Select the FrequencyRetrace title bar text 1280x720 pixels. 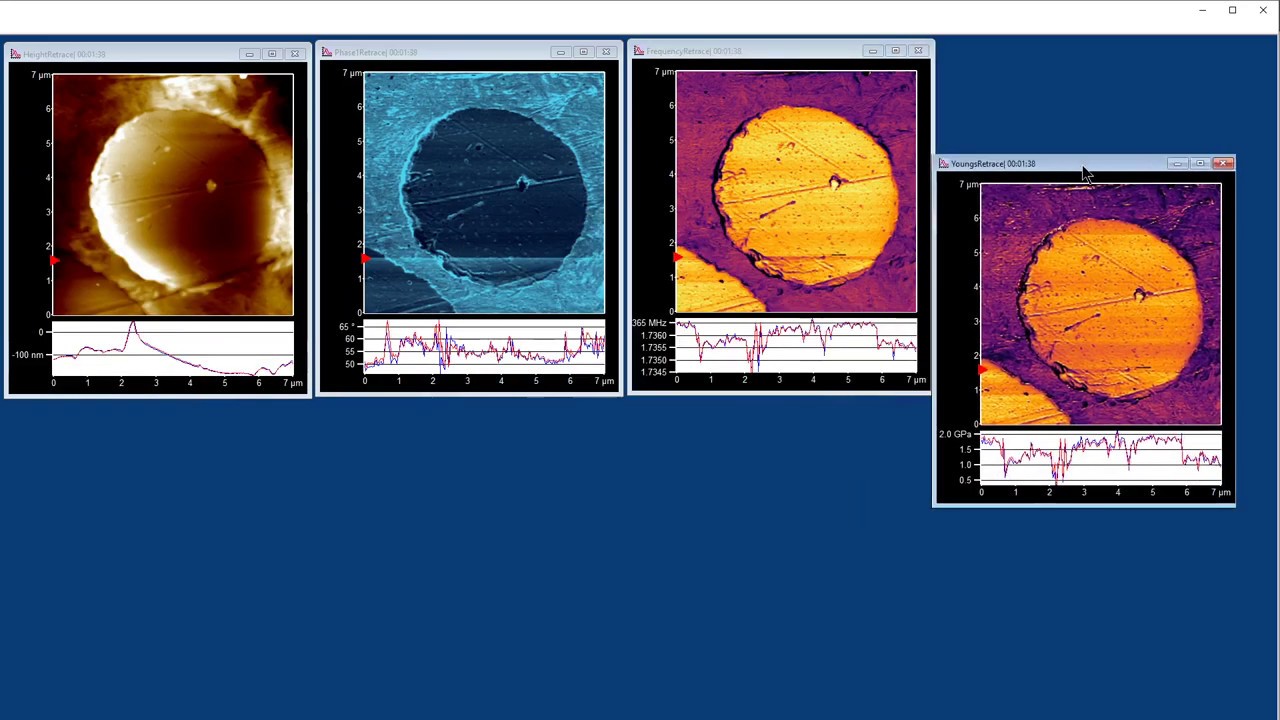pos(694,51)
